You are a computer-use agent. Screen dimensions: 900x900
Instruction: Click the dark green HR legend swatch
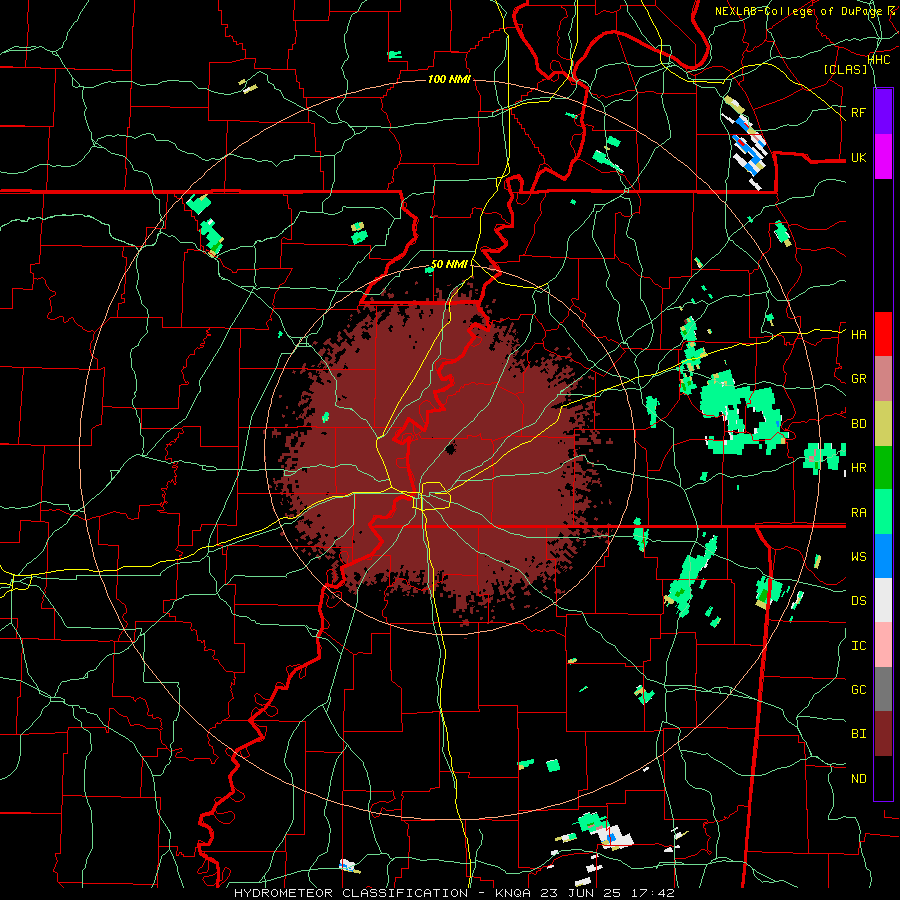point(883,468)
